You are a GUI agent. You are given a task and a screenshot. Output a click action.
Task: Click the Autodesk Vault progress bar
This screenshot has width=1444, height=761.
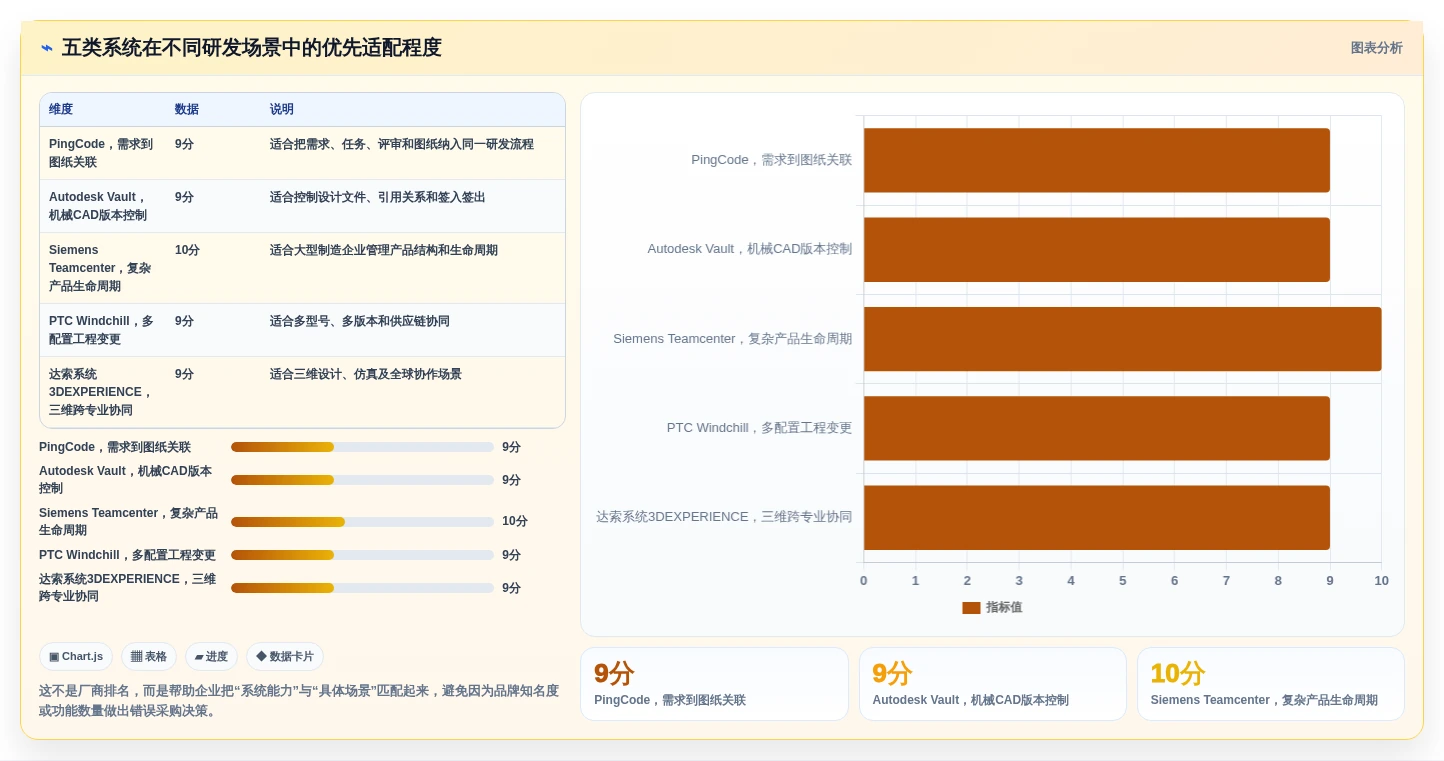(x=362, y=480)
